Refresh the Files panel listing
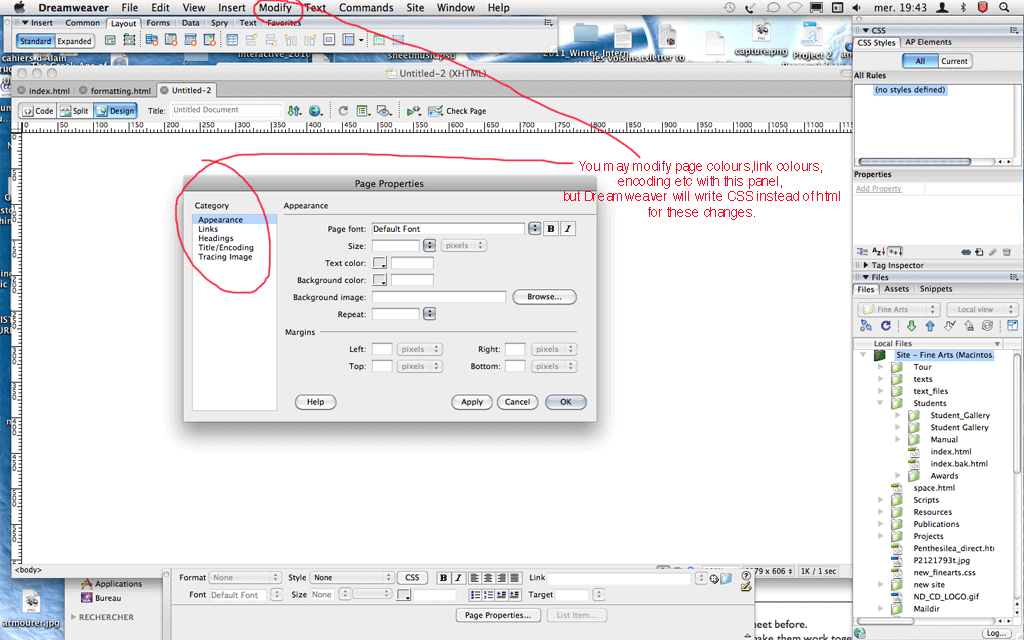 [x=886, y=325]
